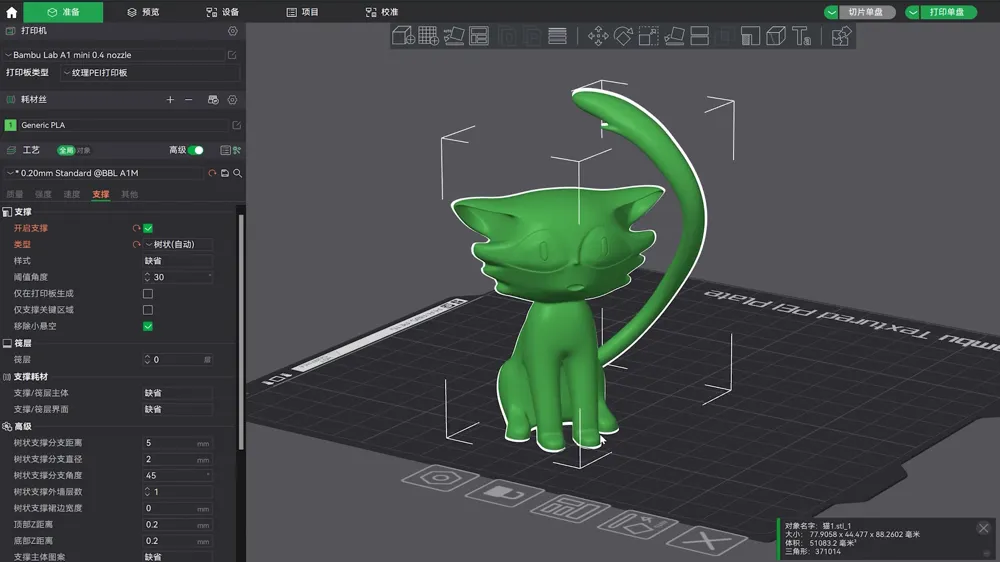This screenshot has width=1000, height=562.
Task: Open the support 类型 树状(自动) dropdown
Action: click(178, 244)
